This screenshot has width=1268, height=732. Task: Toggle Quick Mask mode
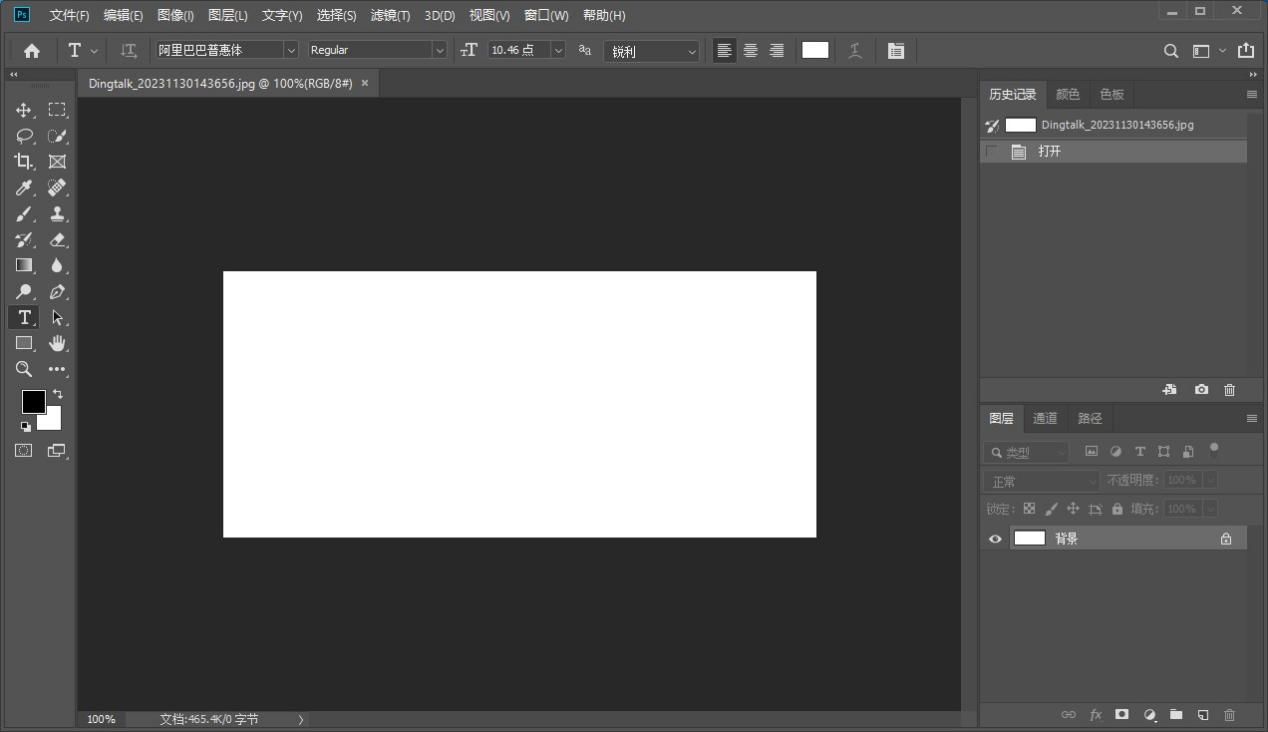(x=24, y=451)
